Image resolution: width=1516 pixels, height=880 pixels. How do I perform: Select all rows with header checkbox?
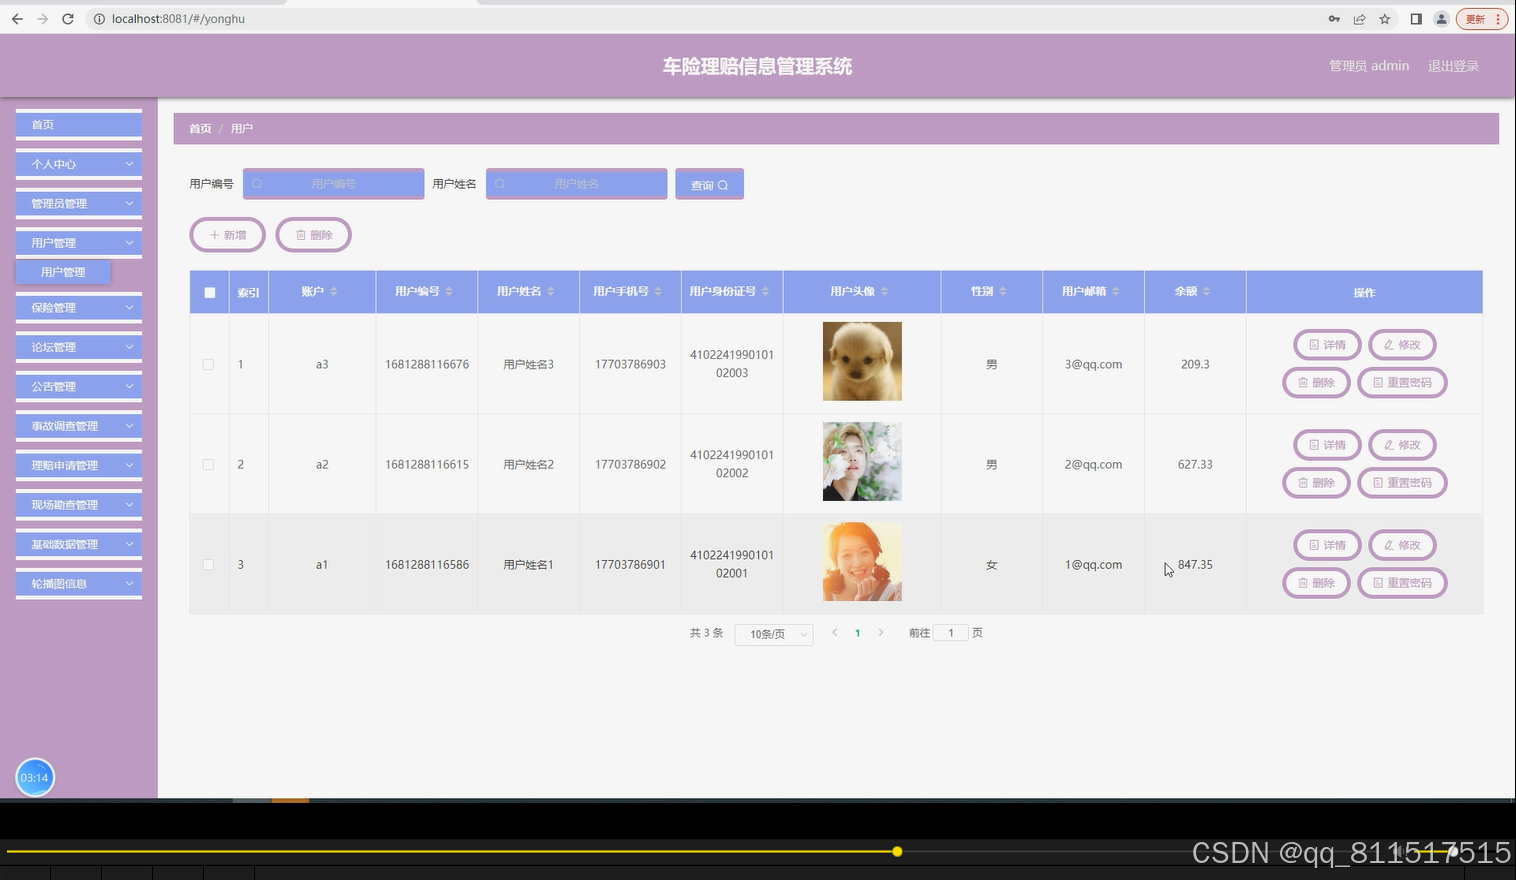pos(210,293)
